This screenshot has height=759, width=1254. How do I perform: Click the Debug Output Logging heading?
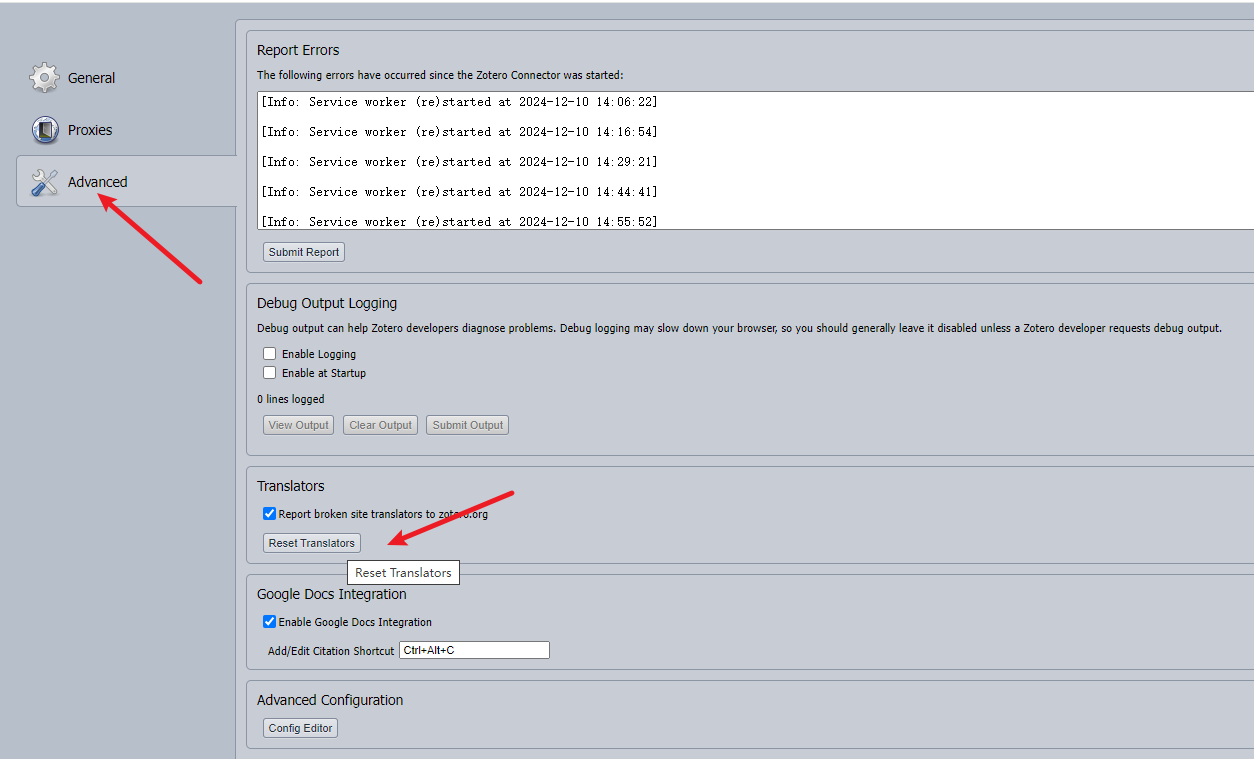(x=327, y=303)
